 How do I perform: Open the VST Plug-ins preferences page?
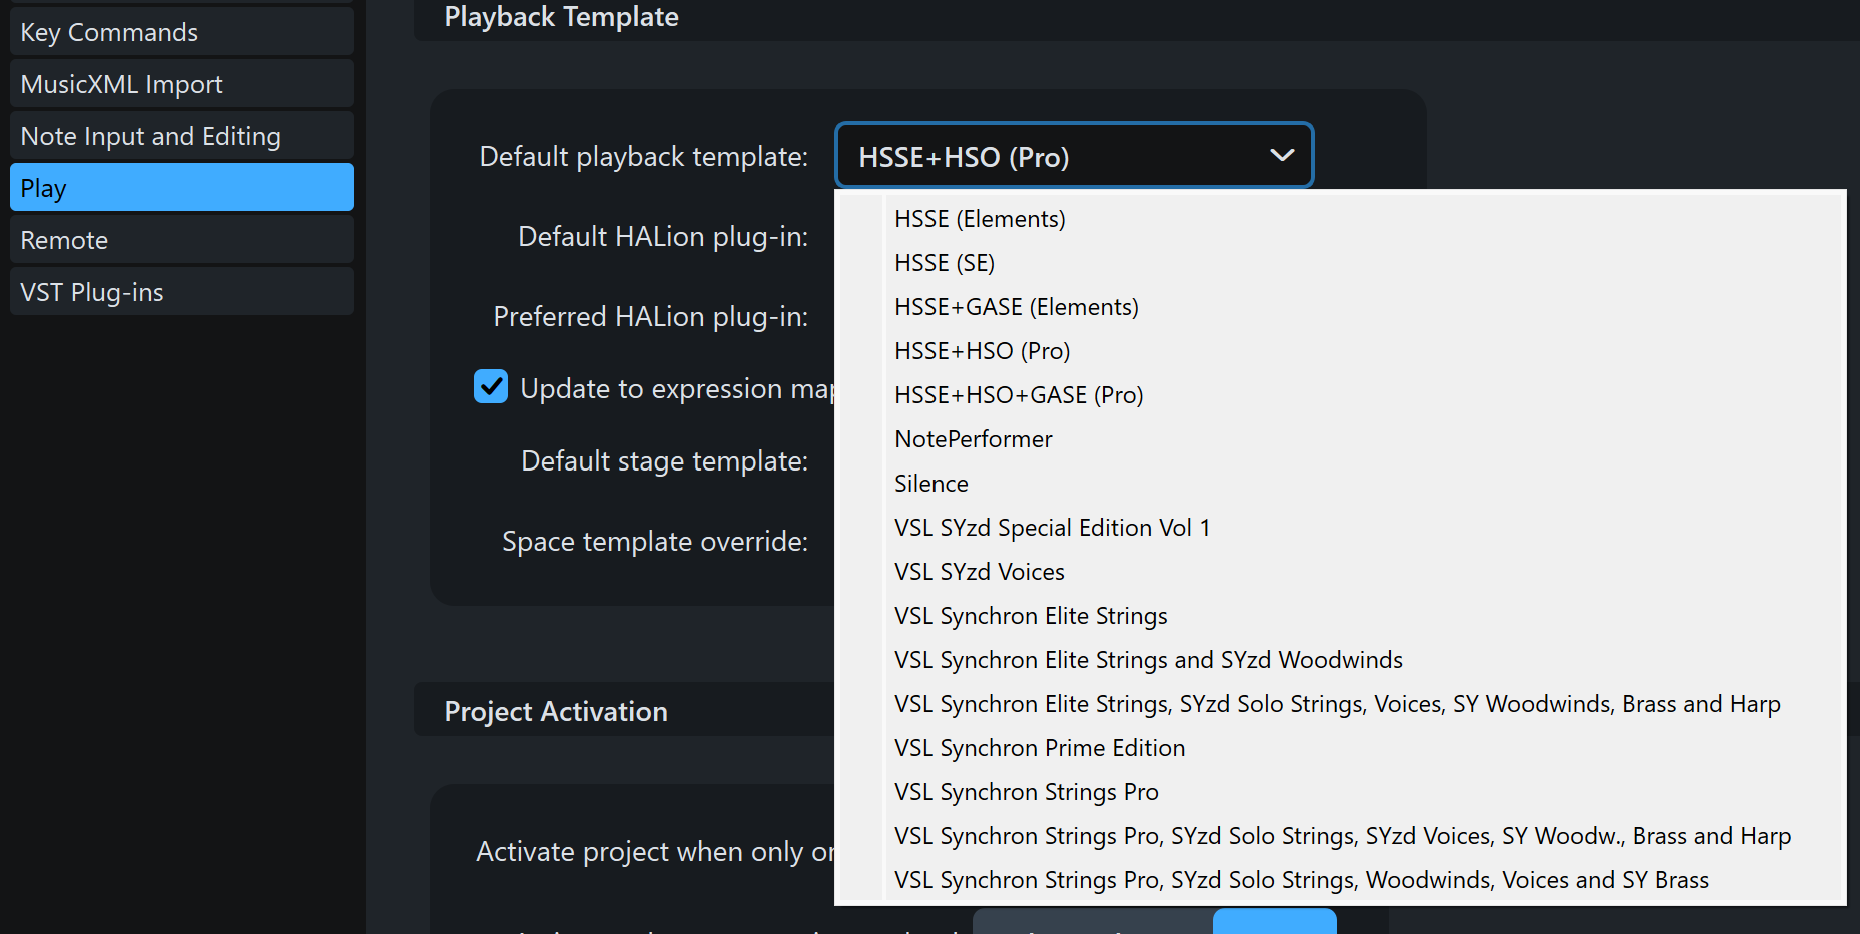coord(181,292)
